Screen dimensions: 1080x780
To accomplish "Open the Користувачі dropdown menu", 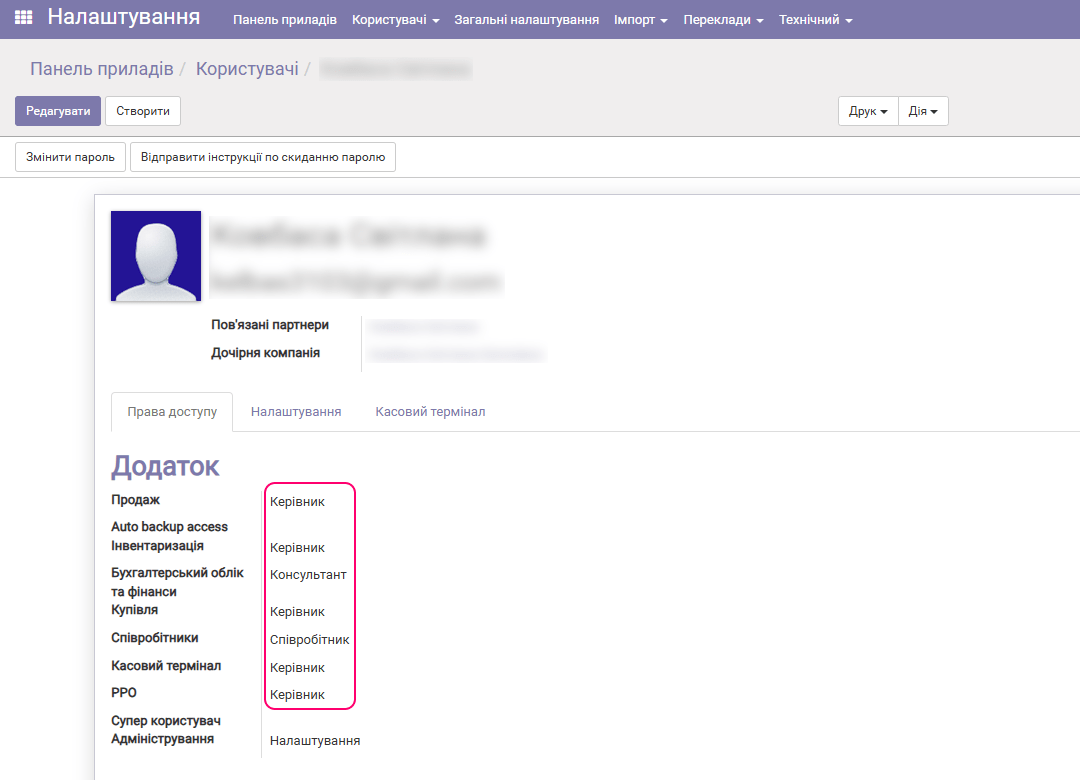I will tap(395, 18).
